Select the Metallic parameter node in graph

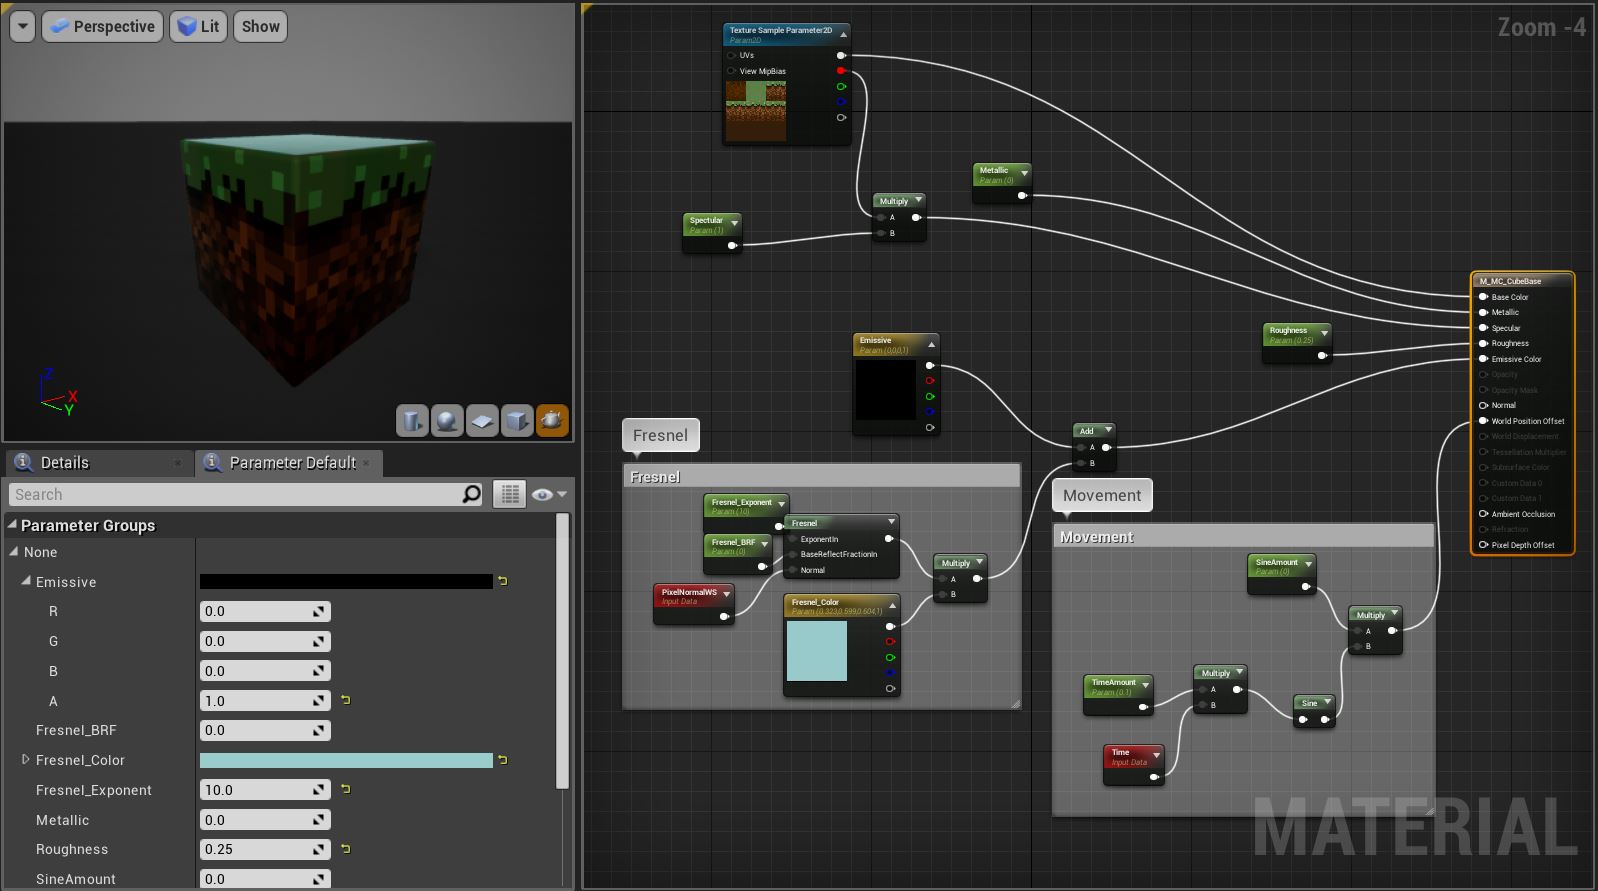[1002, 183]
